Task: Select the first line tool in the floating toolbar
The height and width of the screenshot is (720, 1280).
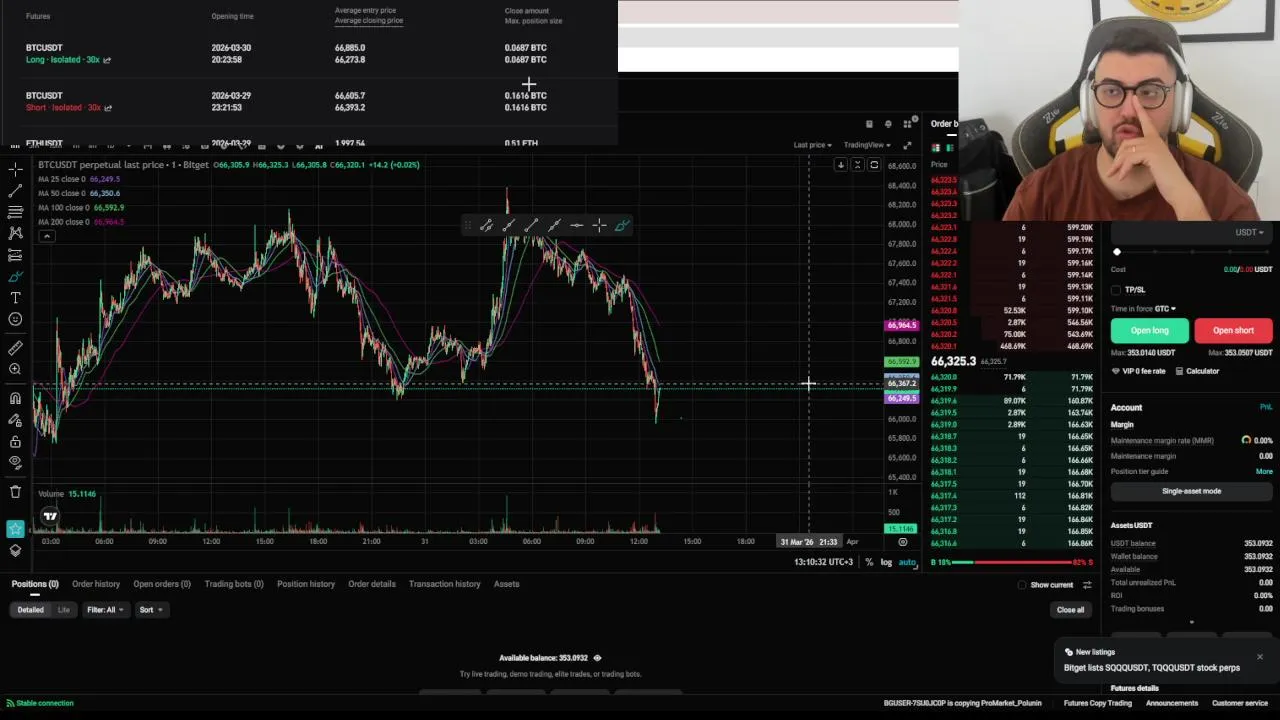Action: 486,226
